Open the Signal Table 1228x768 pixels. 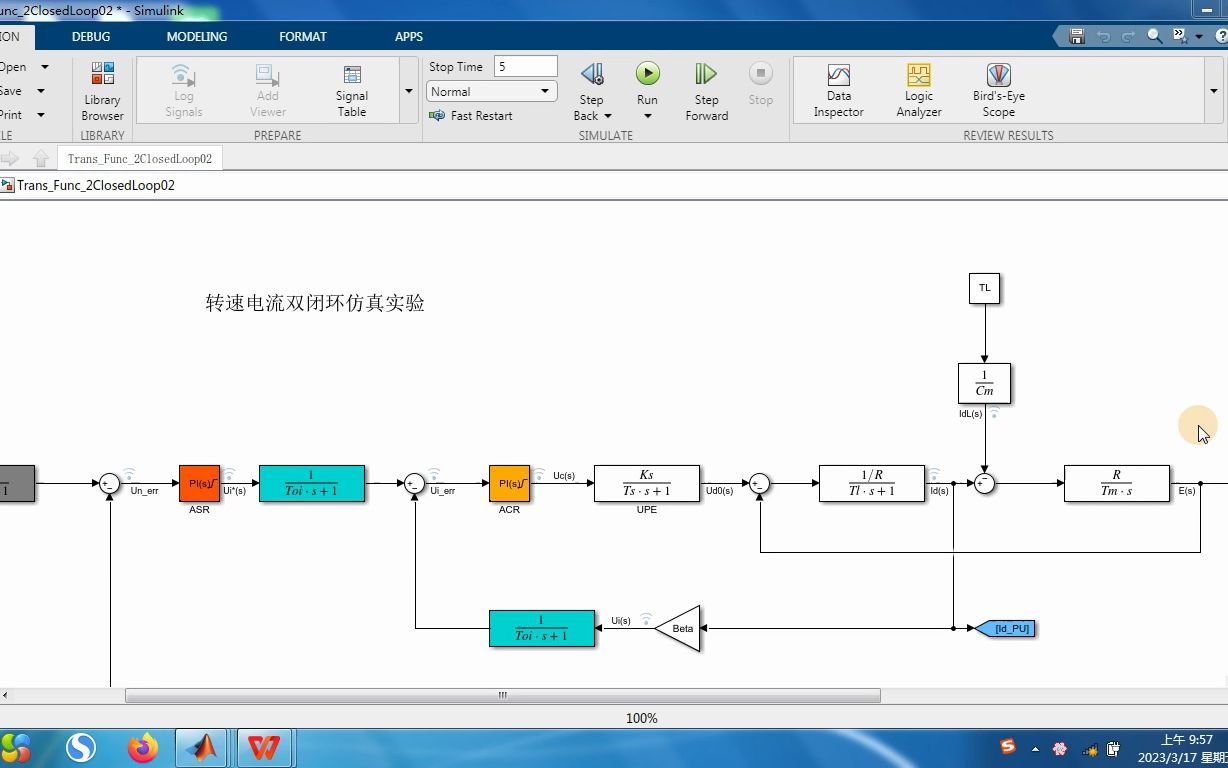[x=352, y=91]
